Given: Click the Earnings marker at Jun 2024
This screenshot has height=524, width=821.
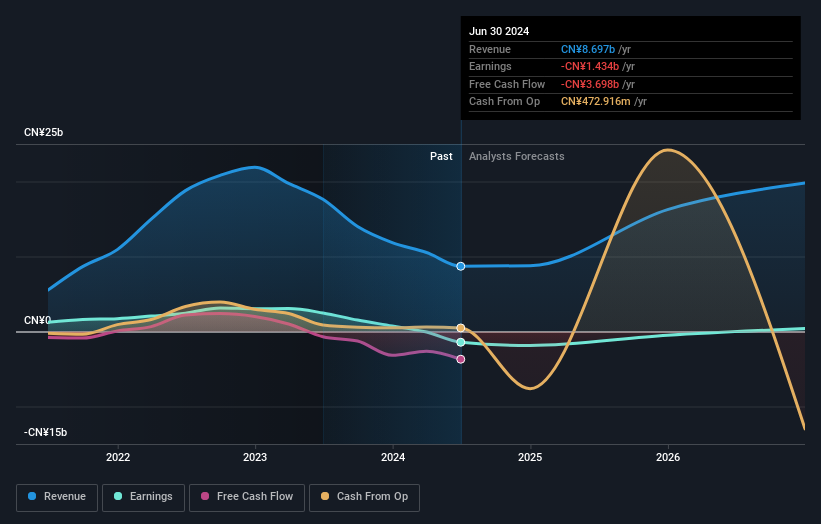Looking at the screenshot, I should pos(461,342).
